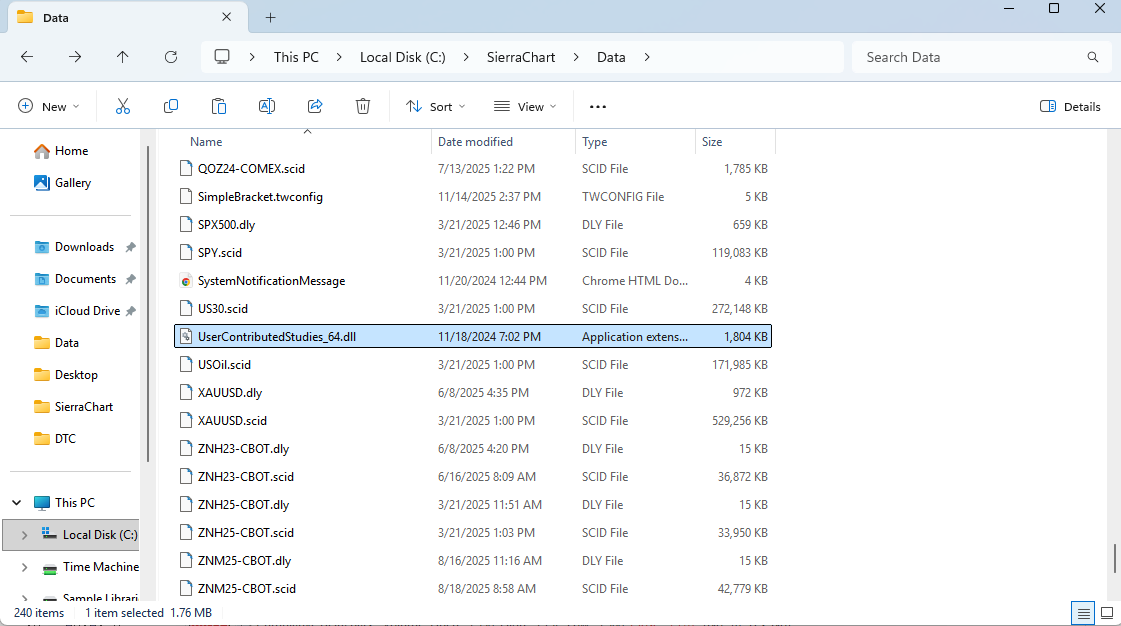Unpin Downloads via its pin icon

coord(130,247)
